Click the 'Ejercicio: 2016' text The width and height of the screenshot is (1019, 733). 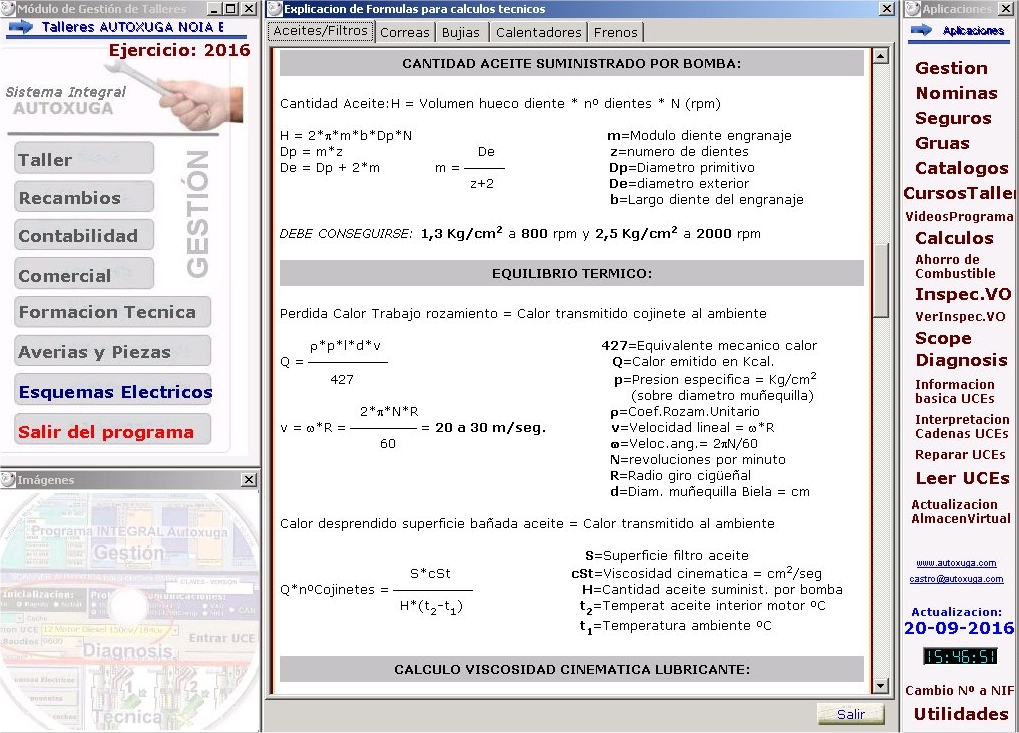coord(179,50)
